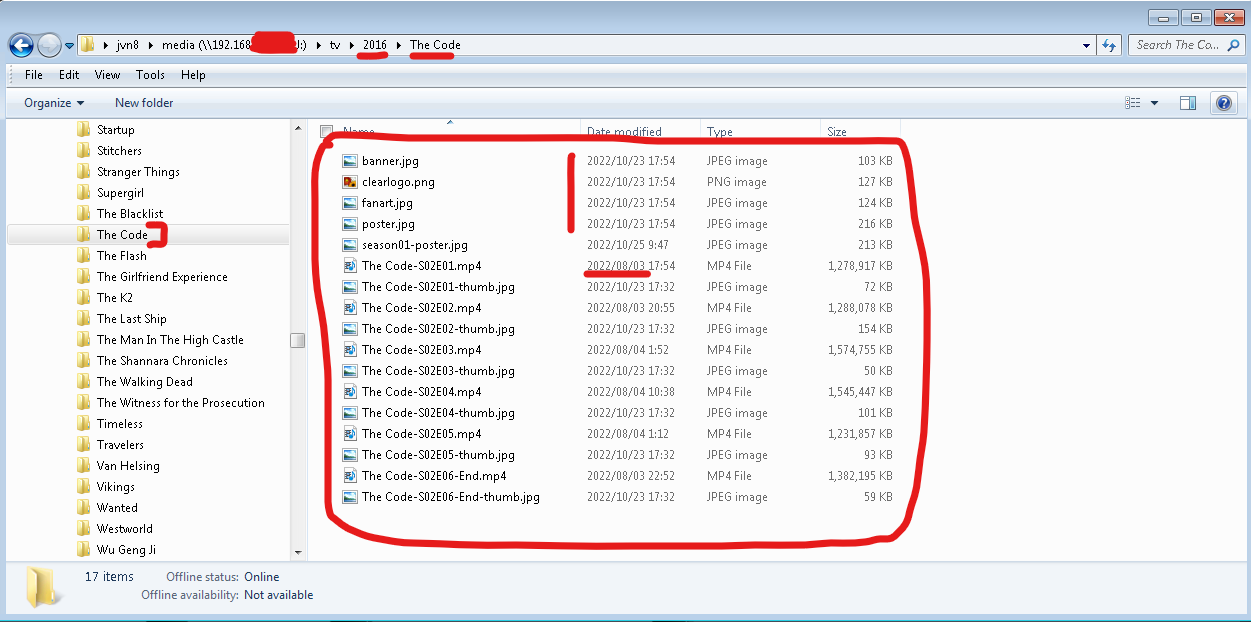Click the New folder button
This screenshot has width=1251, height=622.
[x=144, y=103]
